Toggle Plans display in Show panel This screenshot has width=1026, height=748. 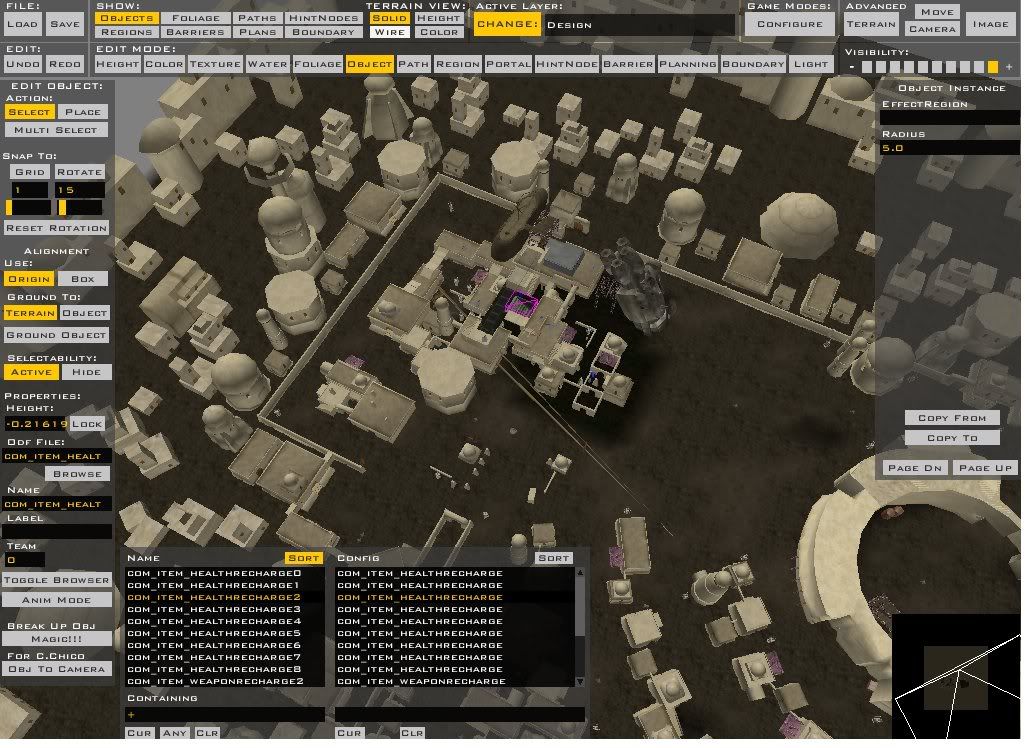pyautogui.click(x=257, y=31)
